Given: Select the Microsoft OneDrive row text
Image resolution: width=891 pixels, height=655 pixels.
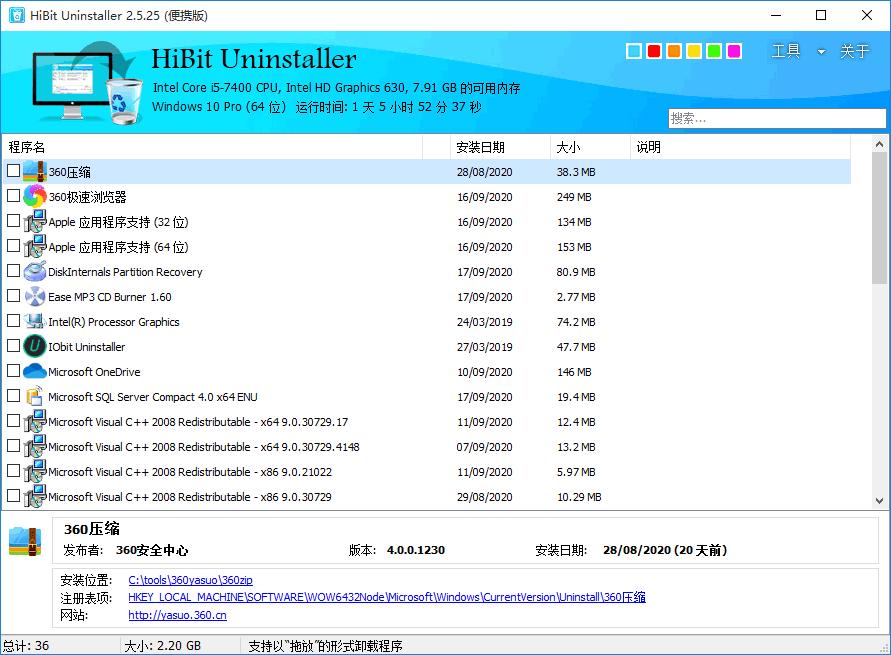Looking at the screenshot, I should coord(94,372).
